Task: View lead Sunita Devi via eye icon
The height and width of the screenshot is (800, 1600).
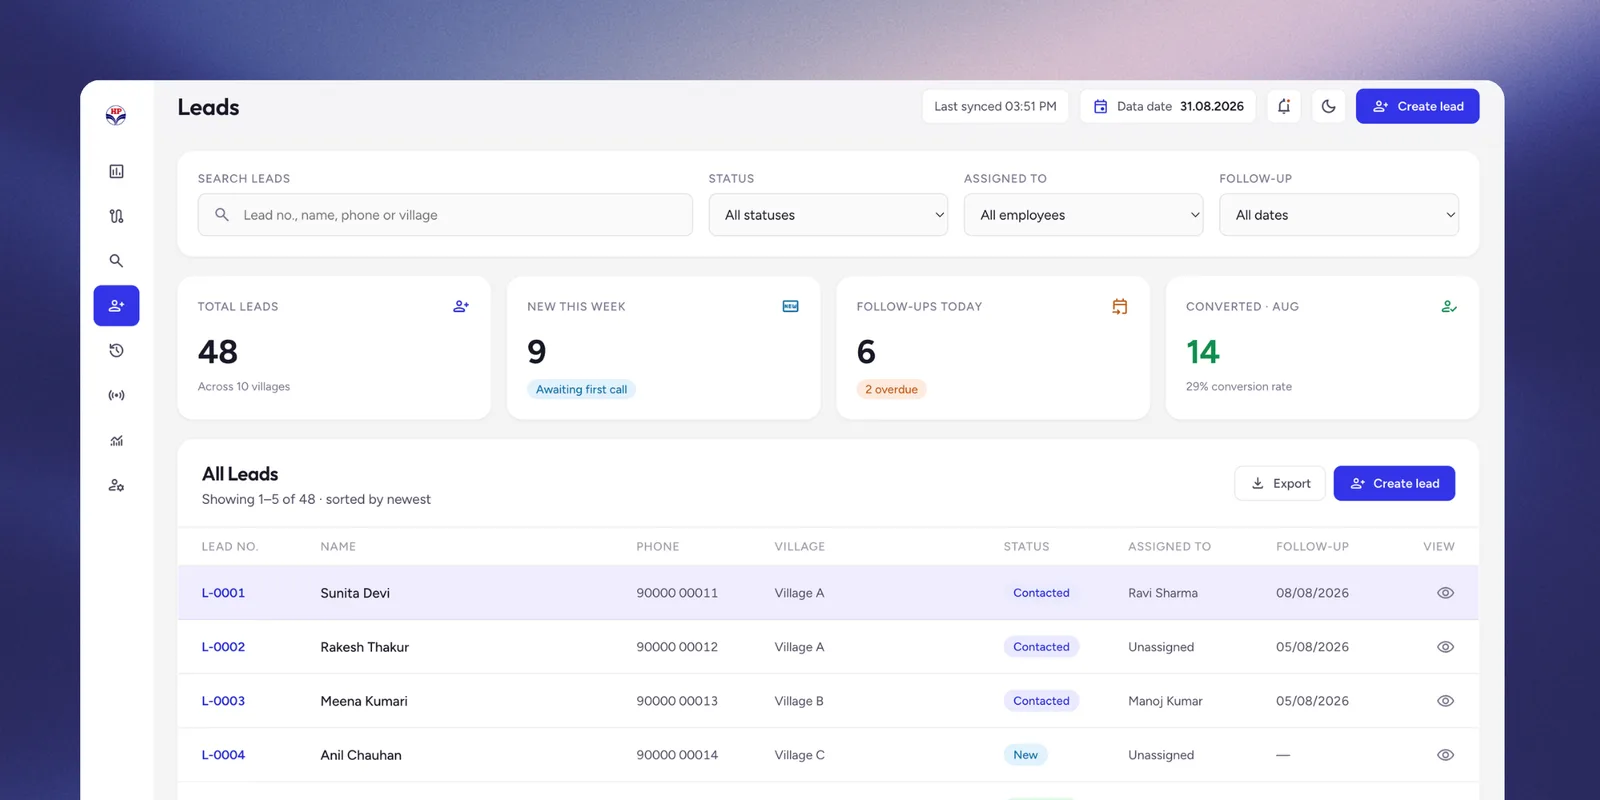Action: tap(1445, 593)
